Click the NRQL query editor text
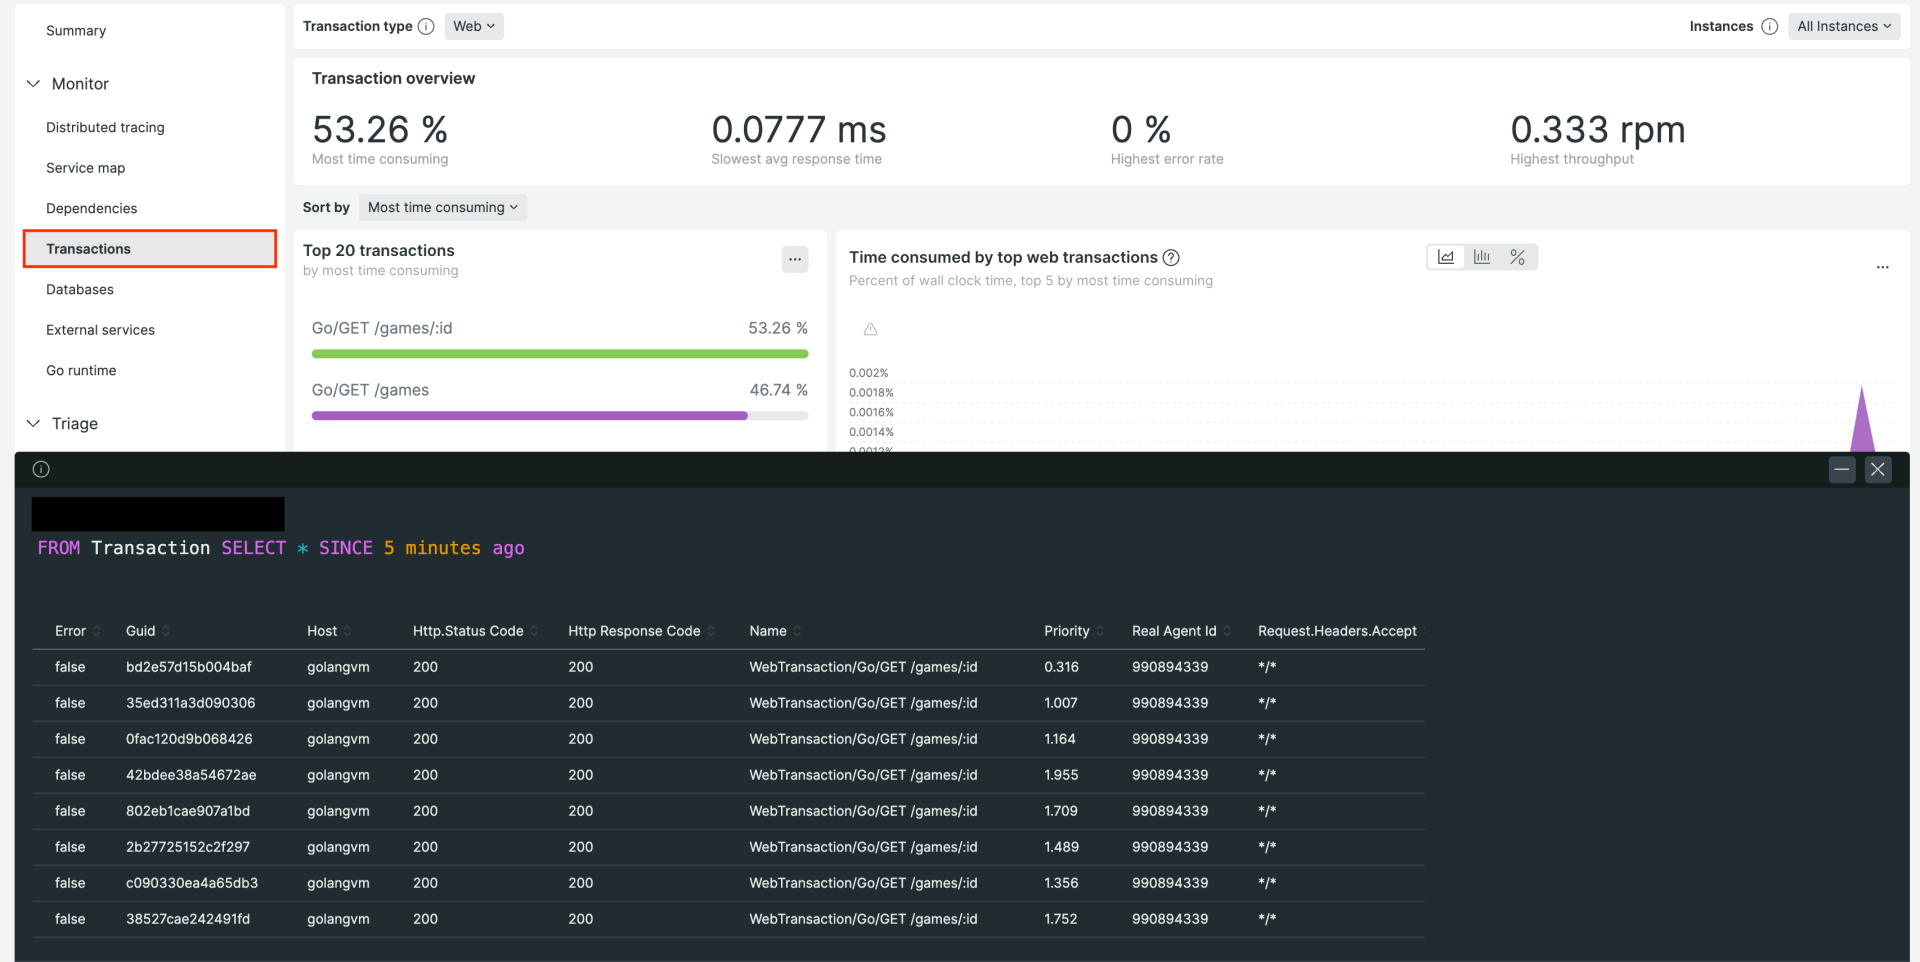This screenshot has height=962, width=1920. click(x=280, y=548)
